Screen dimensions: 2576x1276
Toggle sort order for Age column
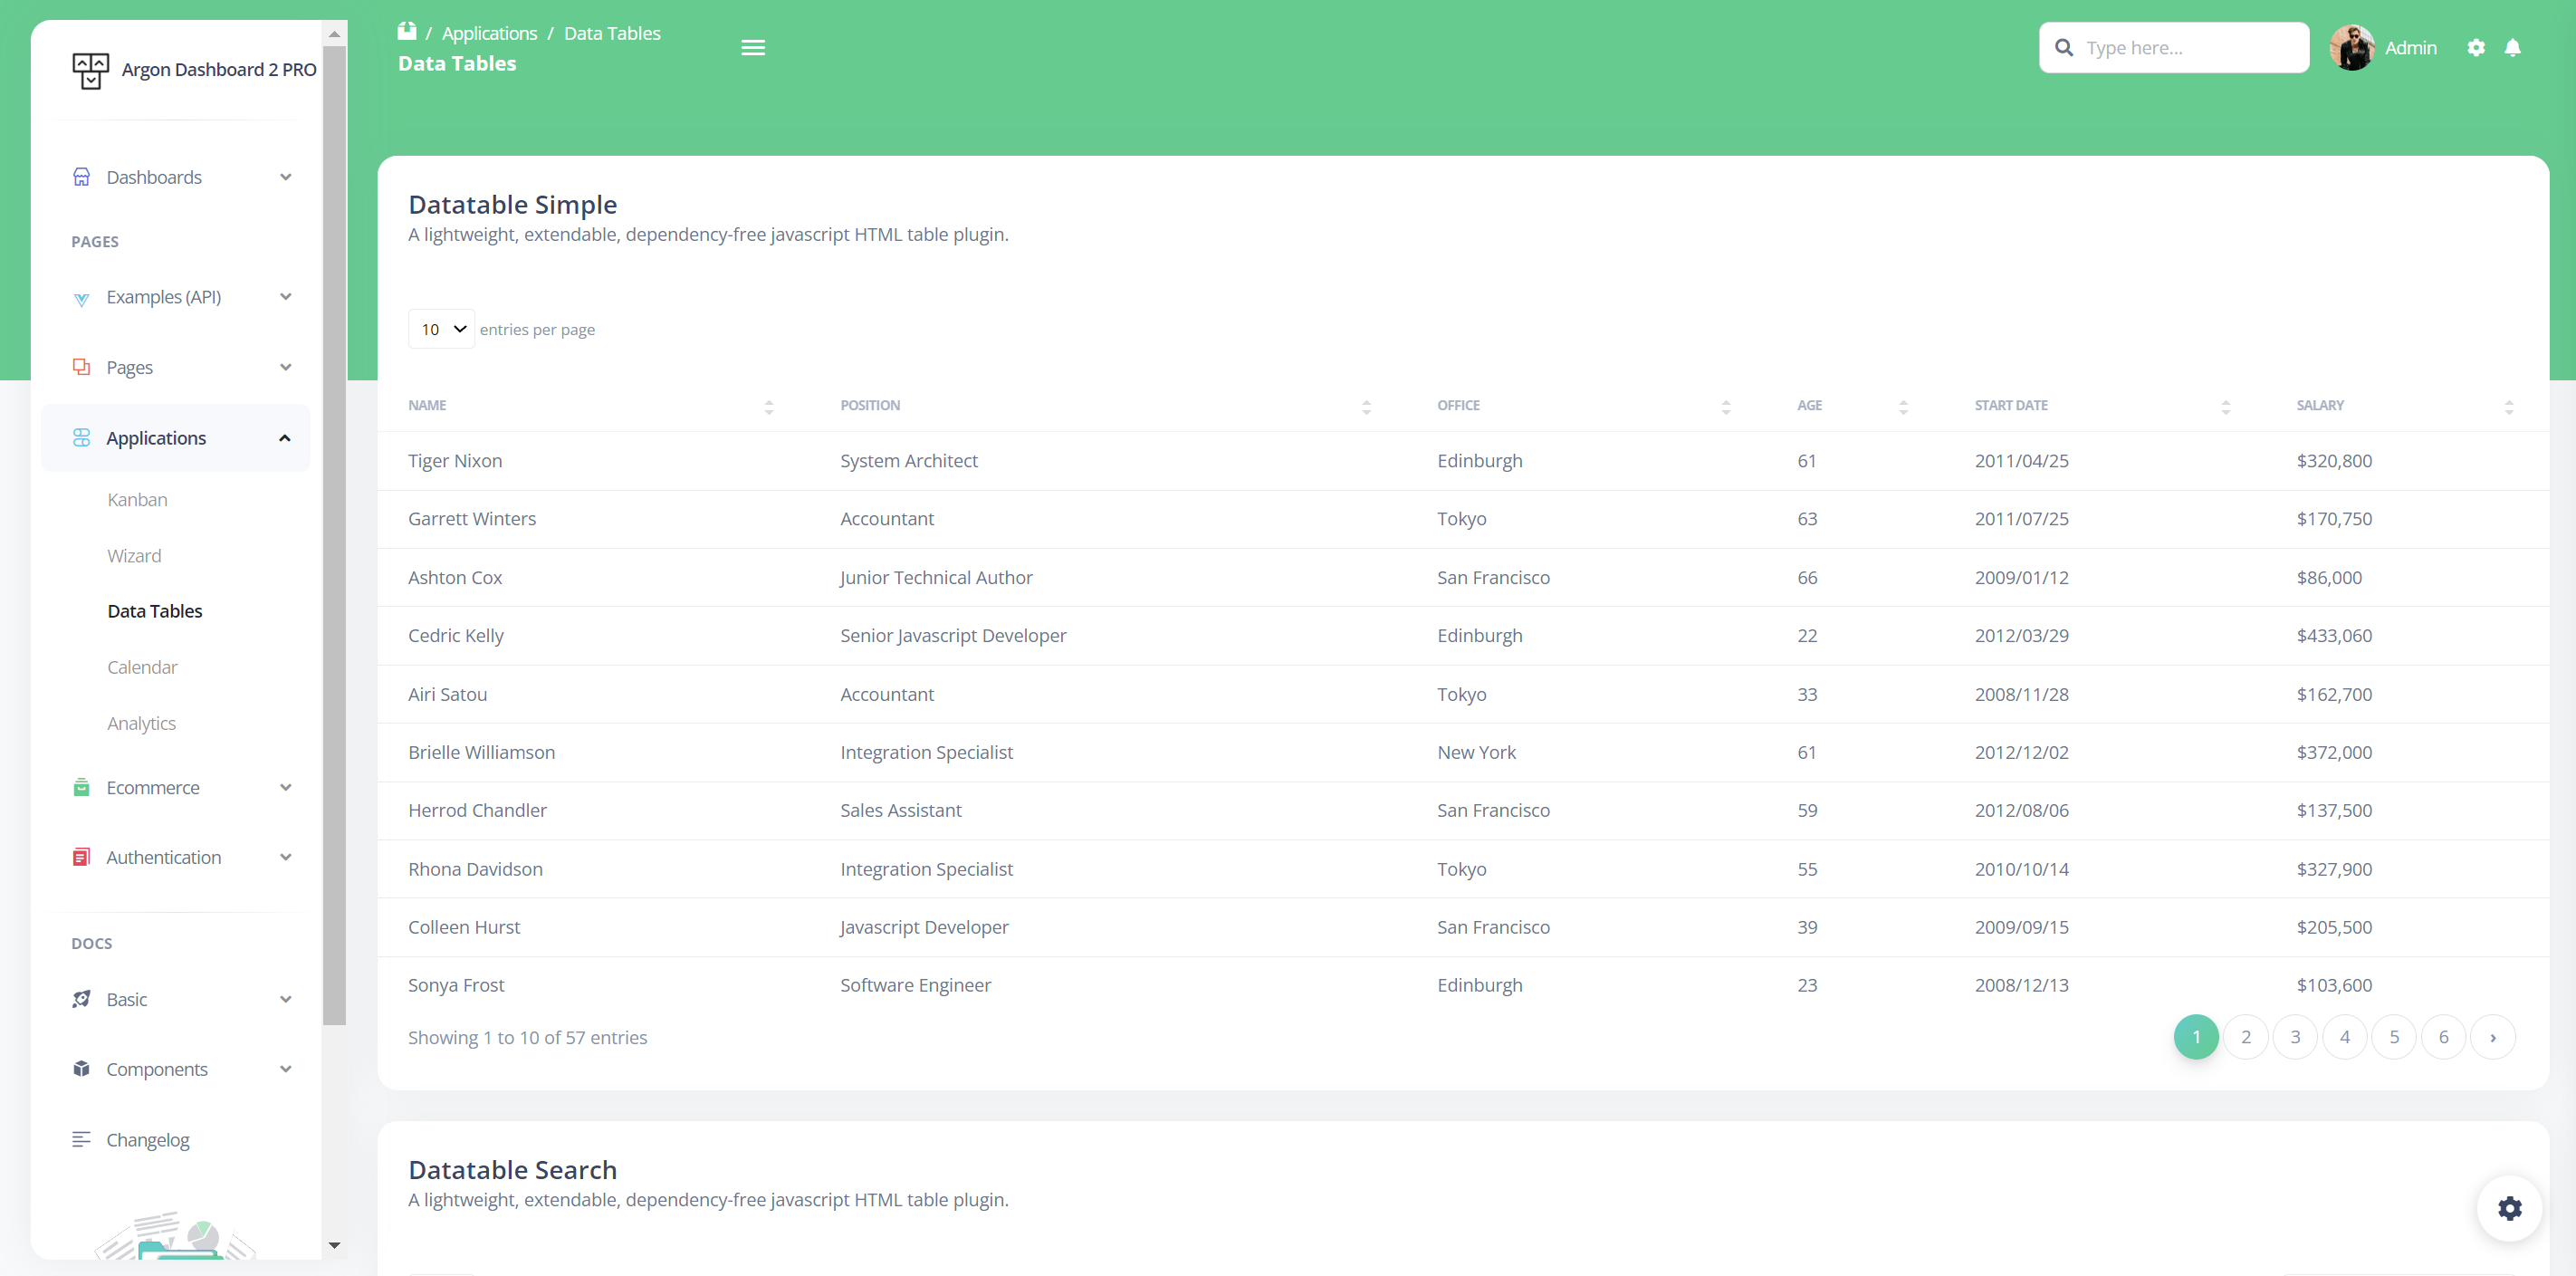[1903, 406]
